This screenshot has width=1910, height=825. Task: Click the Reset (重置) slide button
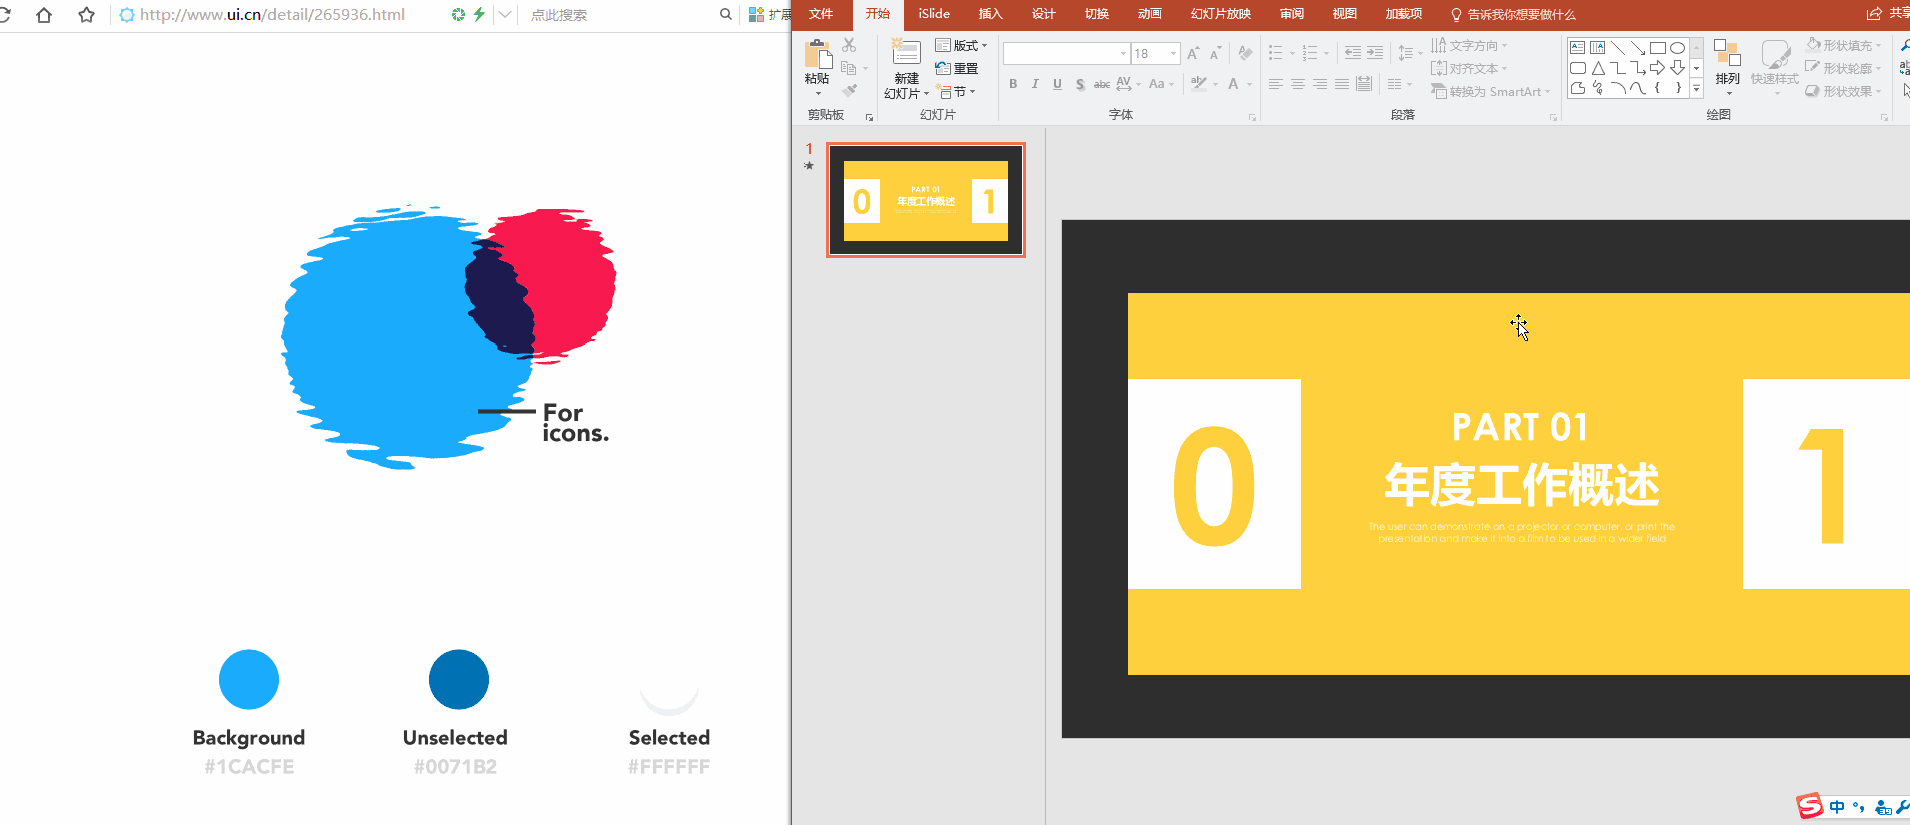point(957,69)
